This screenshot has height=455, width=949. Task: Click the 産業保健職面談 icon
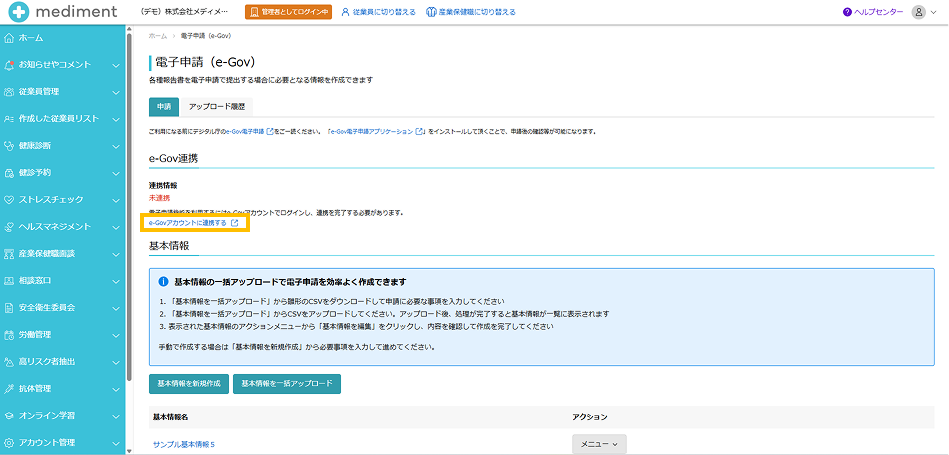[x=8, y=254]
